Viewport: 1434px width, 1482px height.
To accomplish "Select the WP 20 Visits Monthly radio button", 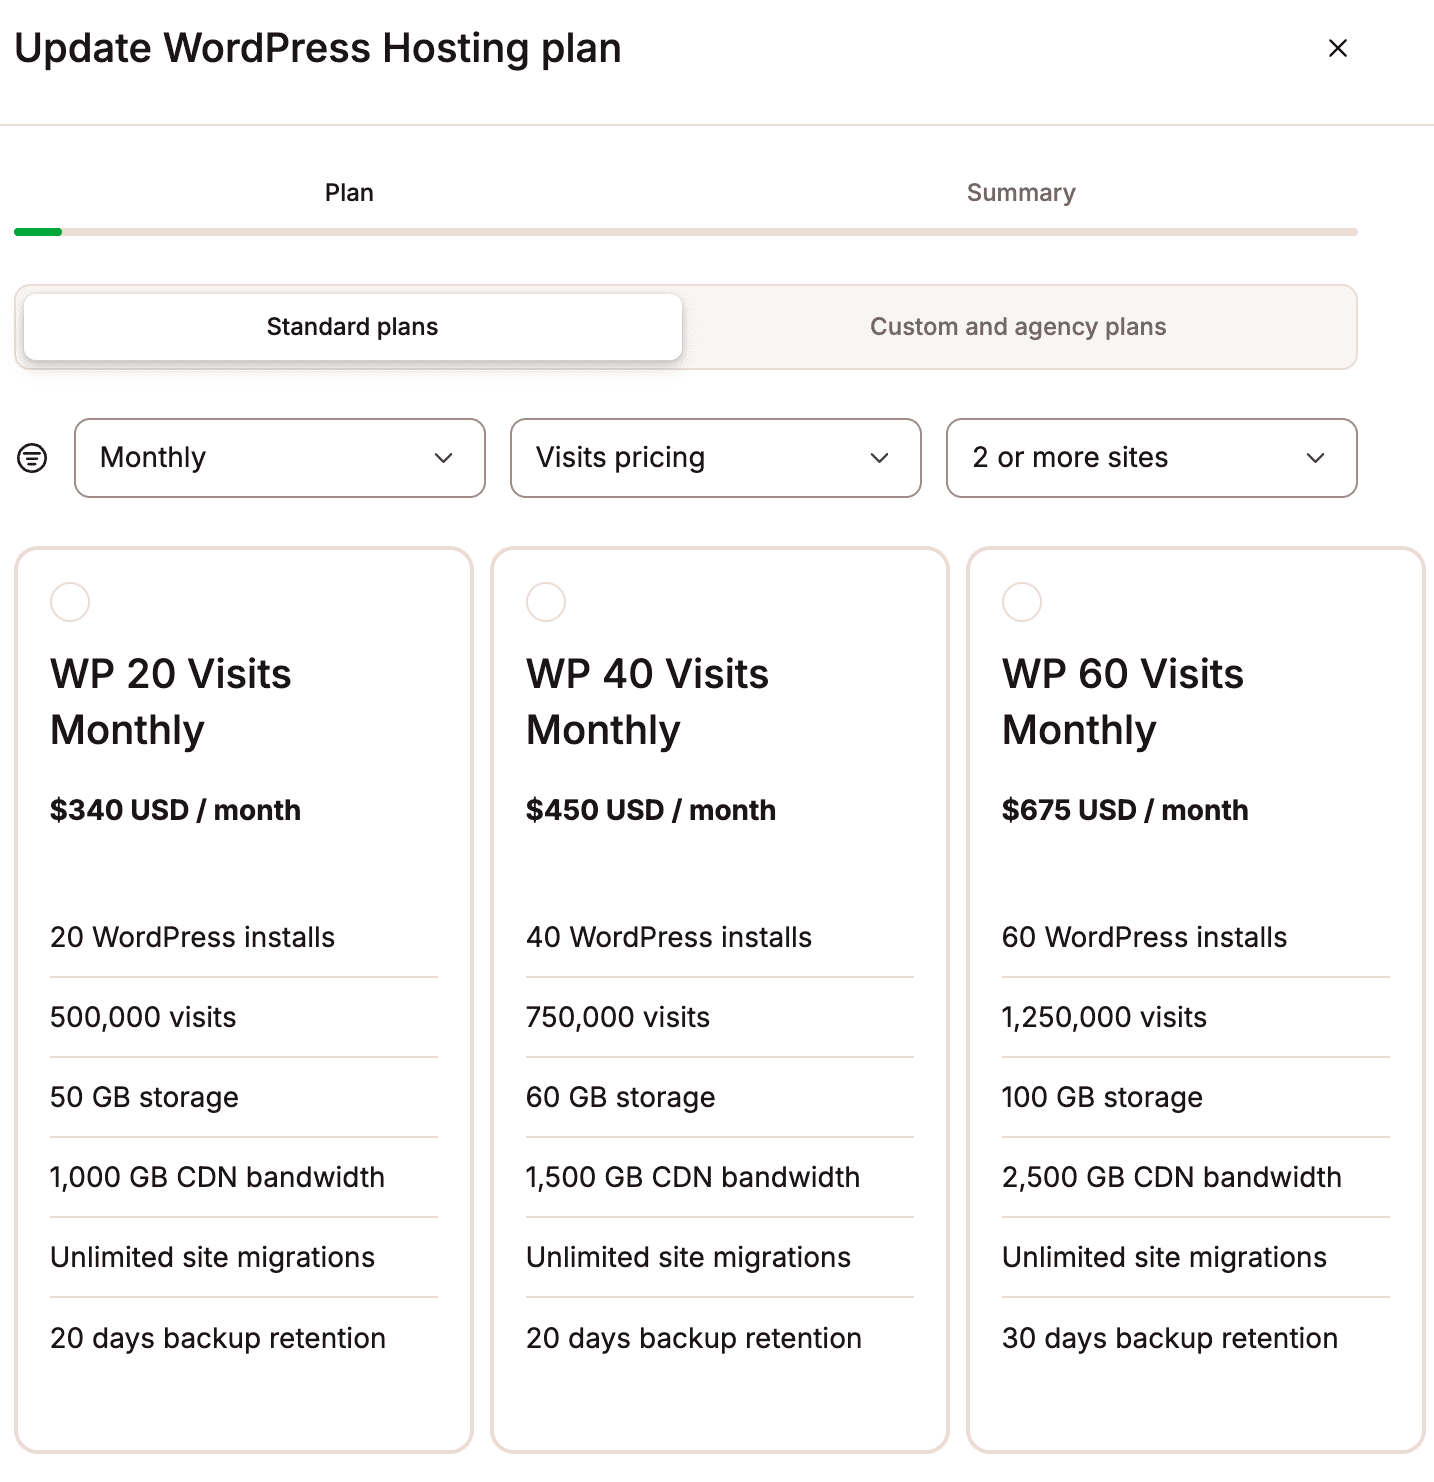I will click(69, 602).
